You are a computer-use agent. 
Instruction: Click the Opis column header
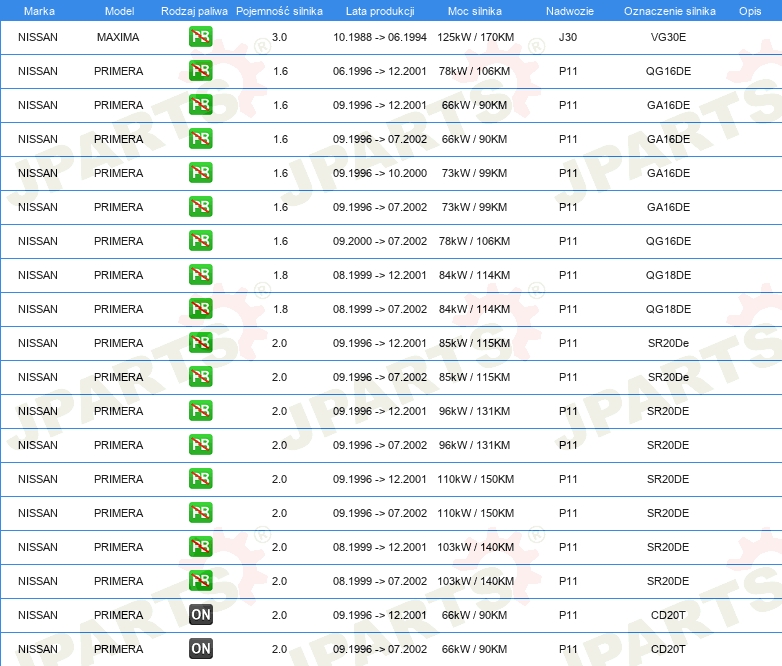[750, 11]
